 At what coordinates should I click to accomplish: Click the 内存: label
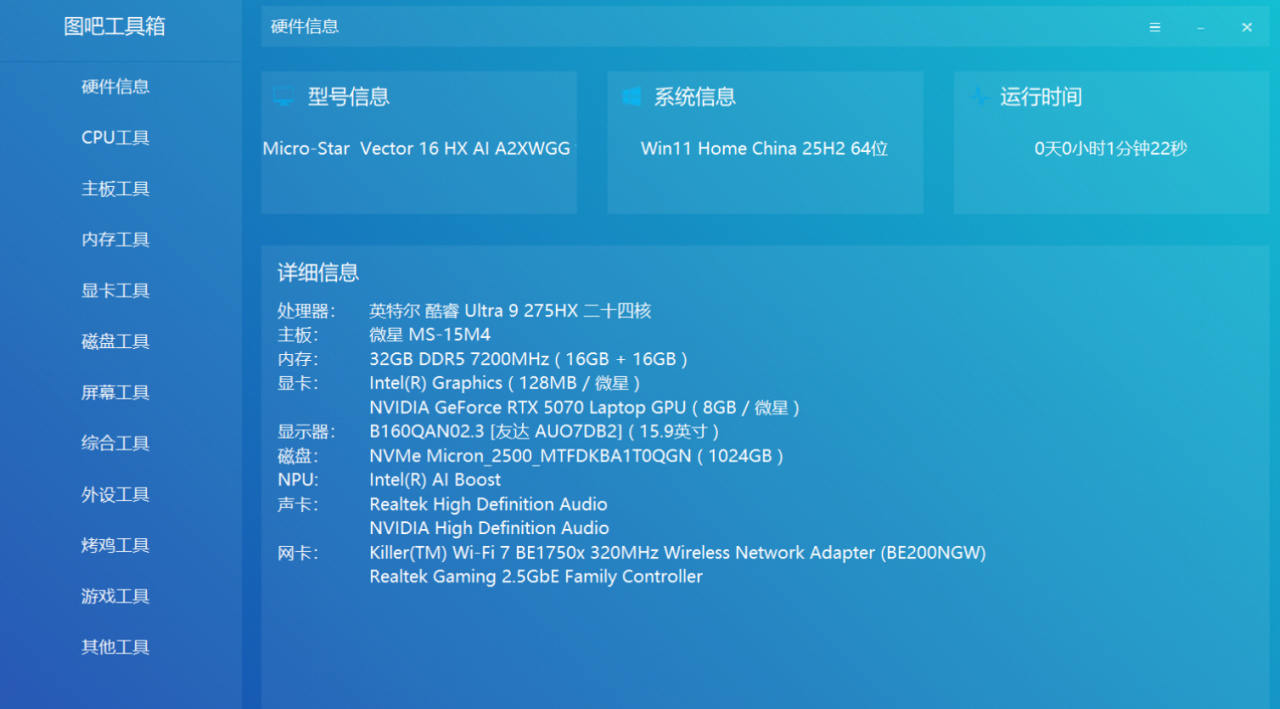(x=297, y=359)
